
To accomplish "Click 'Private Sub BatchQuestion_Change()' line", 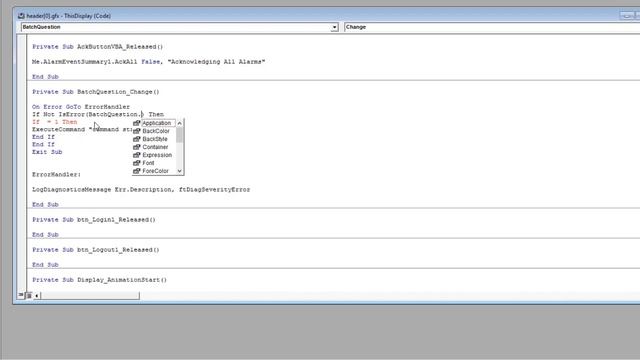I will (96, 92).
